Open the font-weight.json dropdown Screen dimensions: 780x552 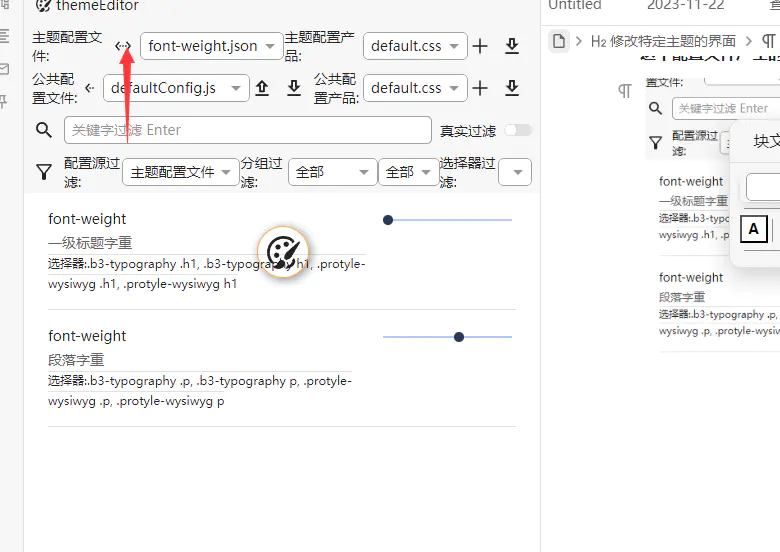(211, 46)
